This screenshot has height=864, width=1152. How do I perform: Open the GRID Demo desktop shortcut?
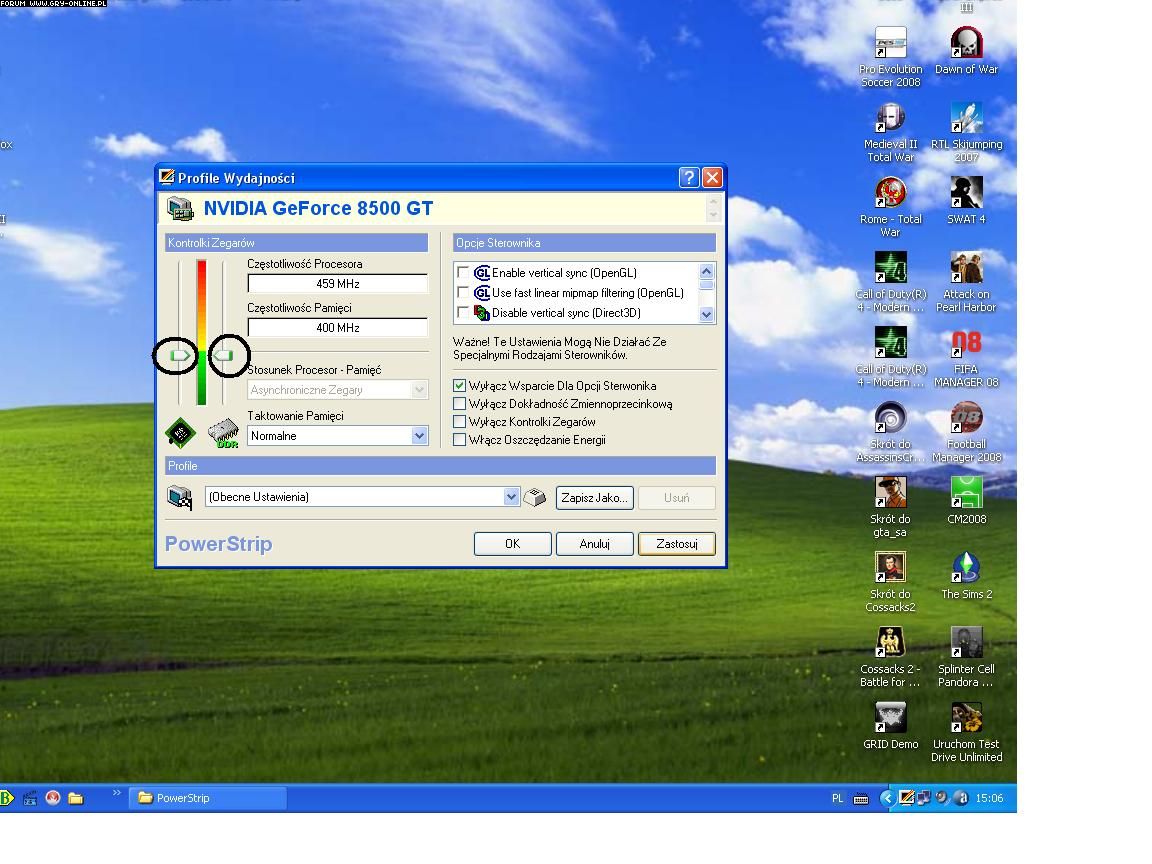890,720
